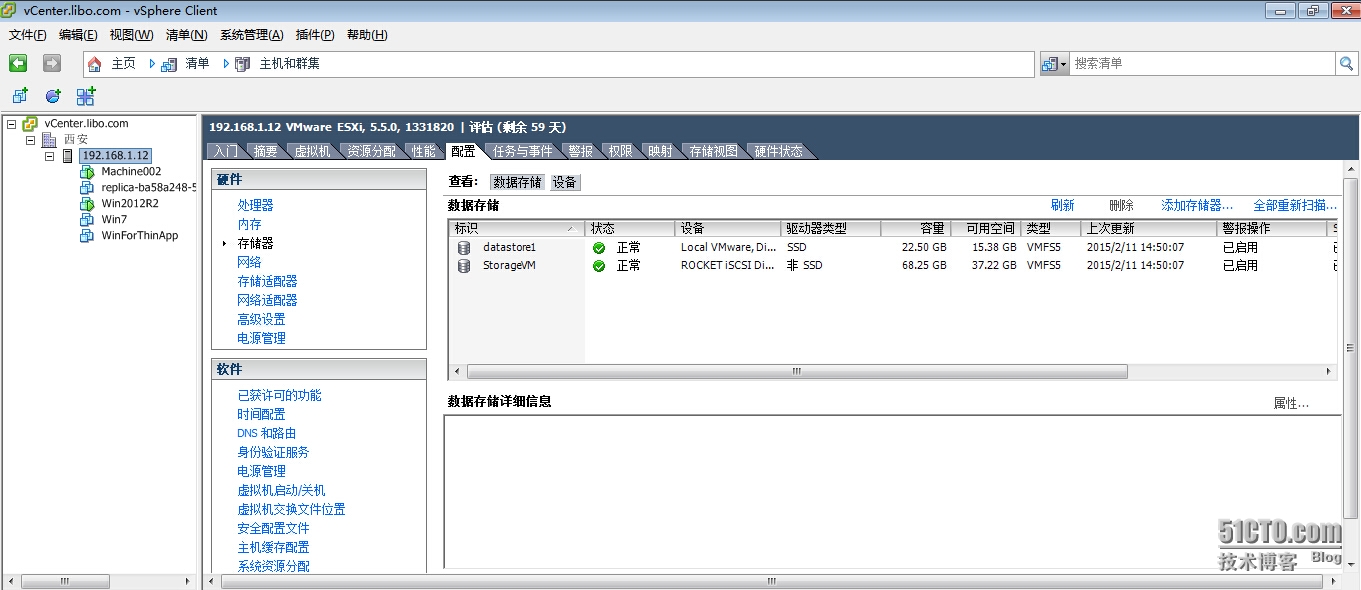The image size is (1361, 590).
Task: Click the 西安 datacenter icon
Action: click(48, 140)
